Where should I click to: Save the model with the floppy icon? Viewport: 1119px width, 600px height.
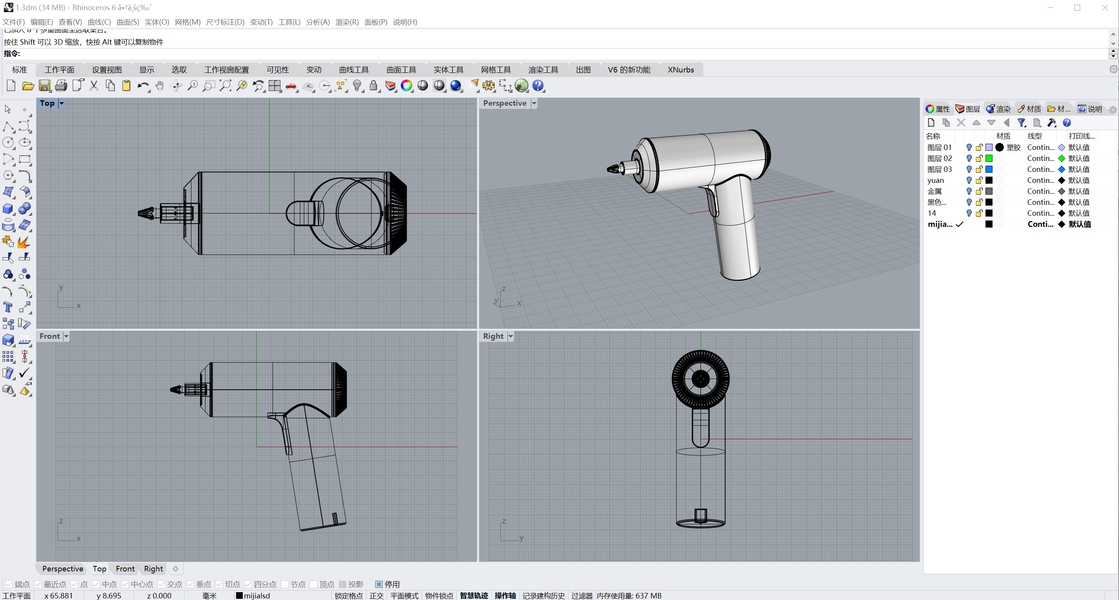coord(44,86)
